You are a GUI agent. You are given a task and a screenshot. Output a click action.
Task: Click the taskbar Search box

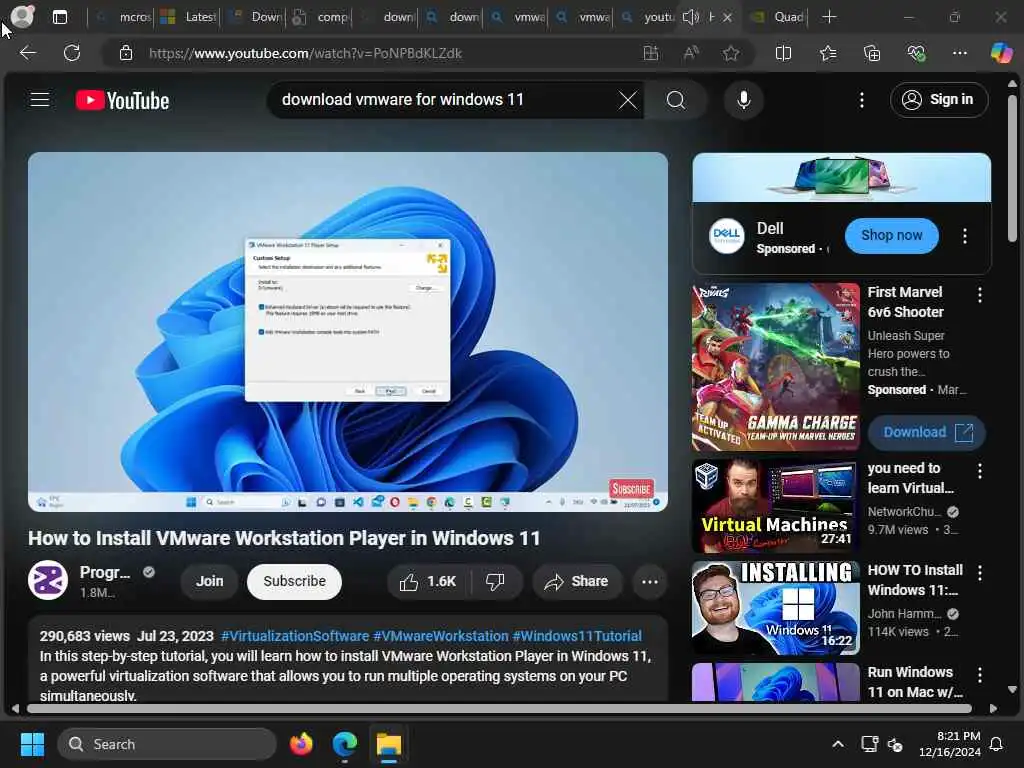click(x=167, y=744)
